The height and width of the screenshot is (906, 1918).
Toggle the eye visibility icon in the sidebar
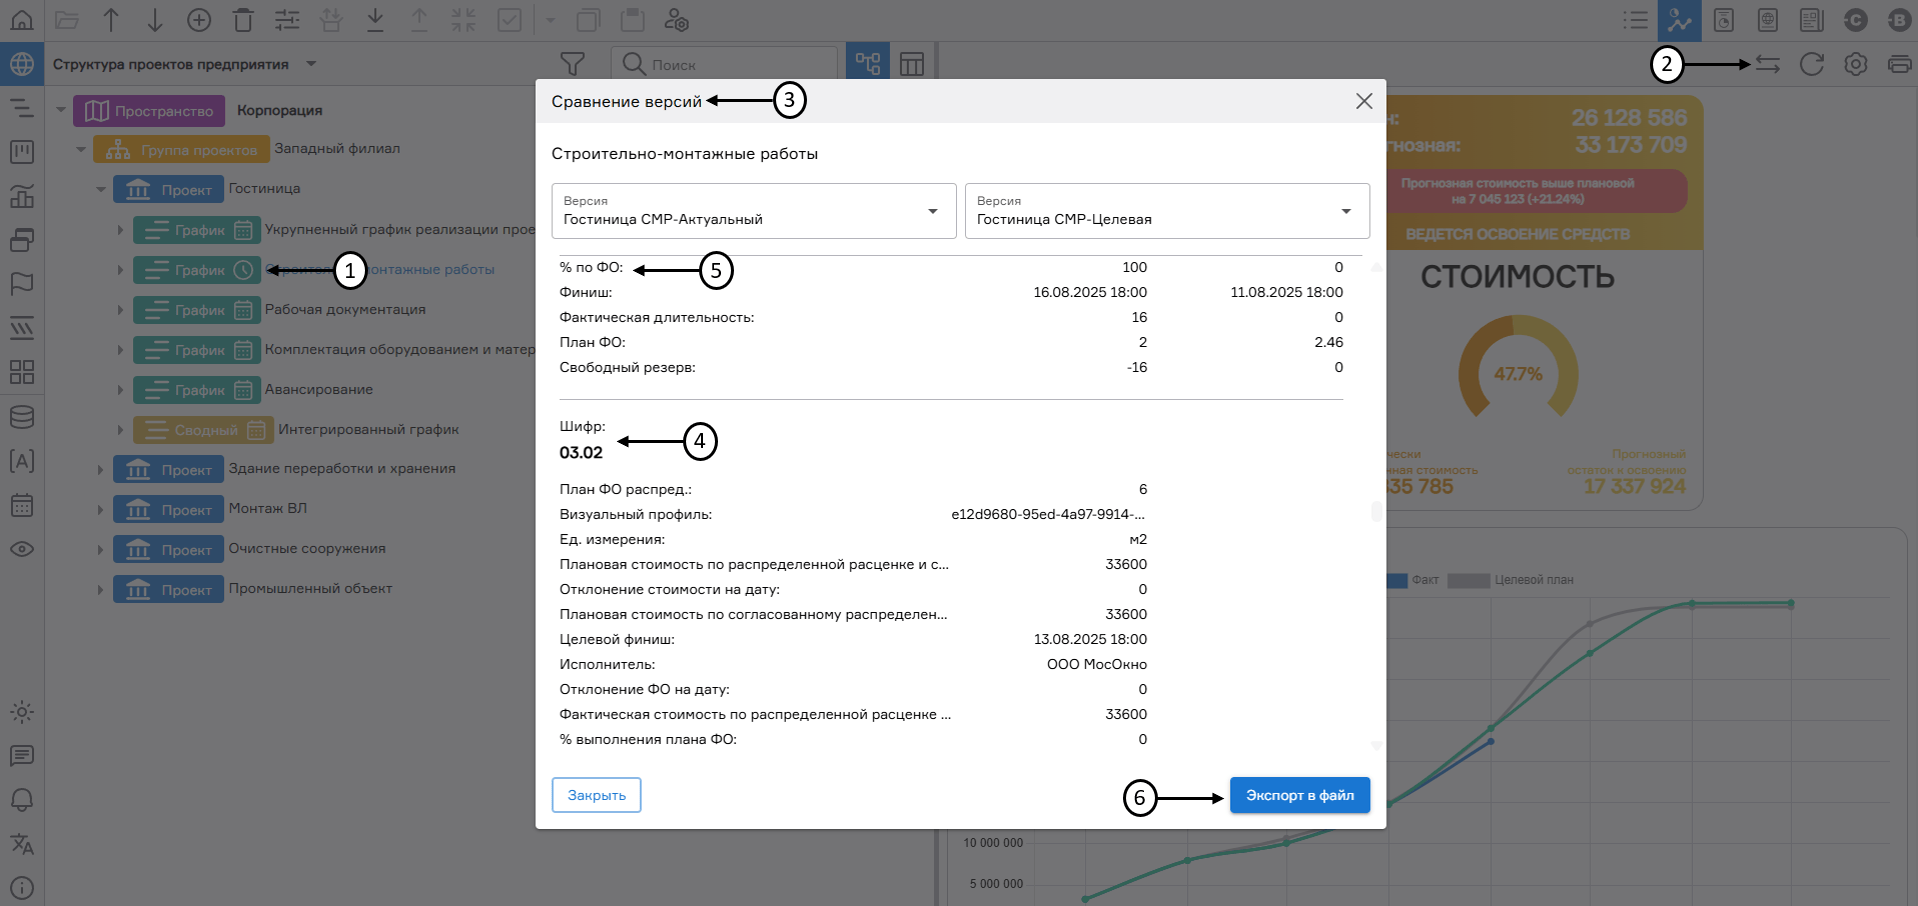(22, 549)
